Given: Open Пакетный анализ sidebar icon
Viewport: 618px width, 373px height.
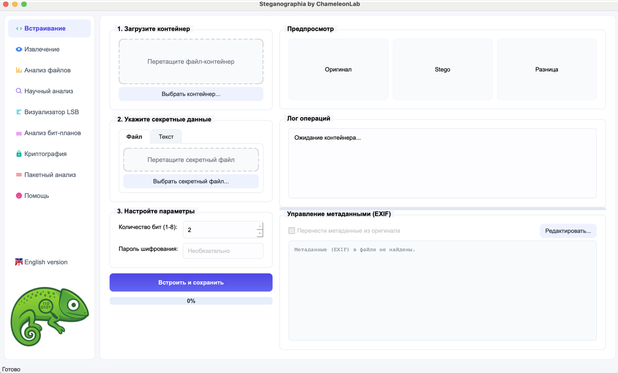Looking at the screenshot, I should [x=19, y=175].
